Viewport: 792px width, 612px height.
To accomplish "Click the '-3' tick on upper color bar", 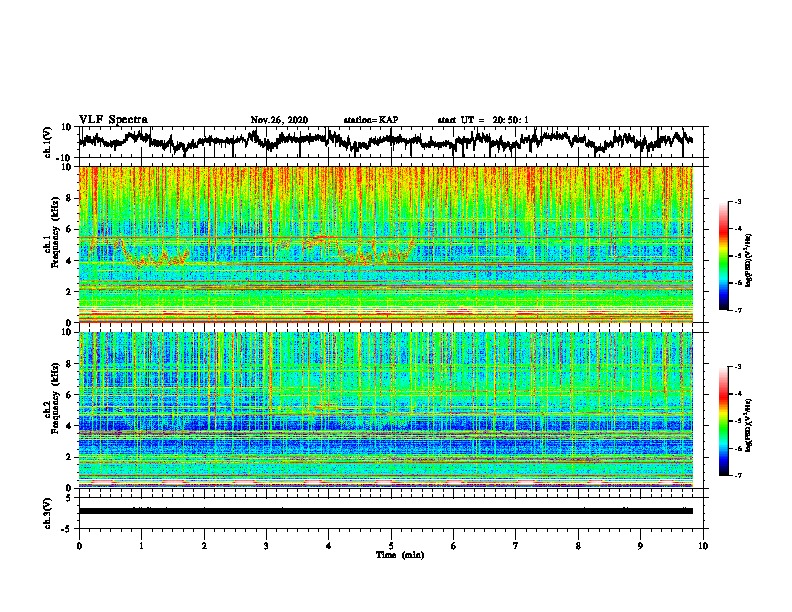I will pyautogui.click(x=737, y=201).
